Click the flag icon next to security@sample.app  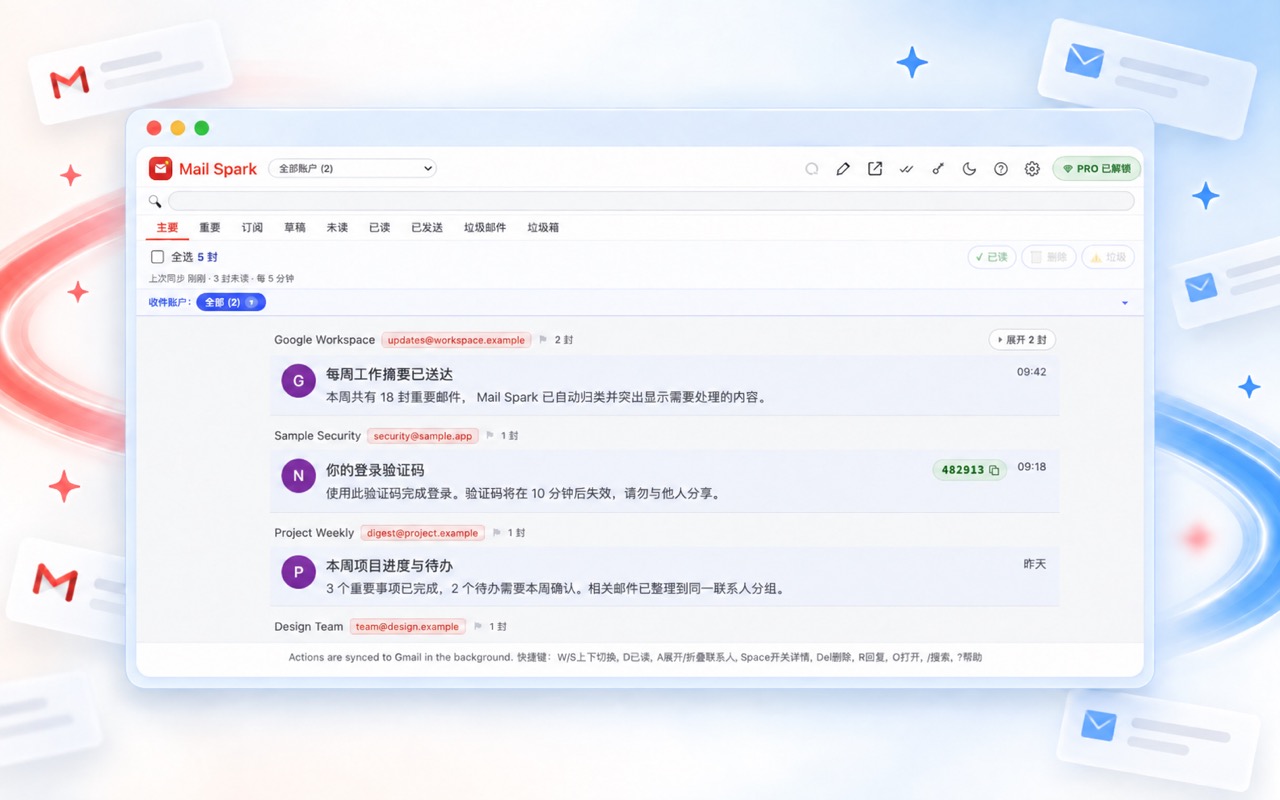tap(490, 436)
